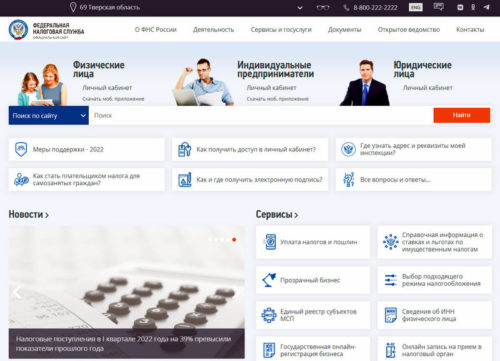Select the first news carousel dot
The image size is (500, 361).
pos(210,239)
